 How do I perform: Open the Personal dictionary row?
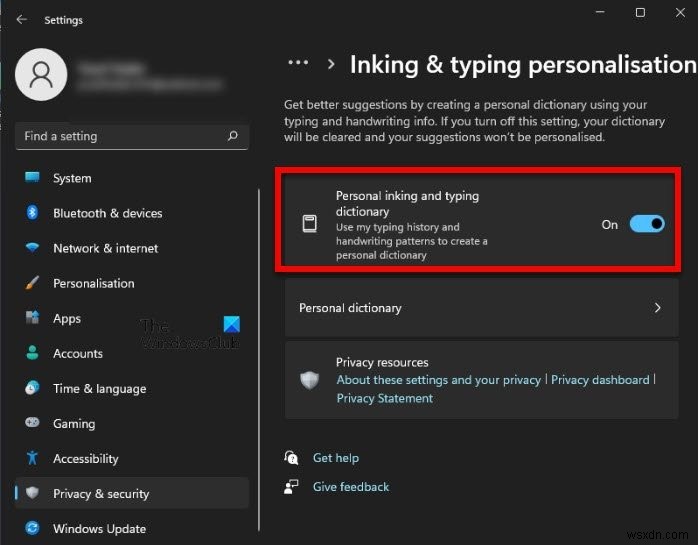click(481, 308)
